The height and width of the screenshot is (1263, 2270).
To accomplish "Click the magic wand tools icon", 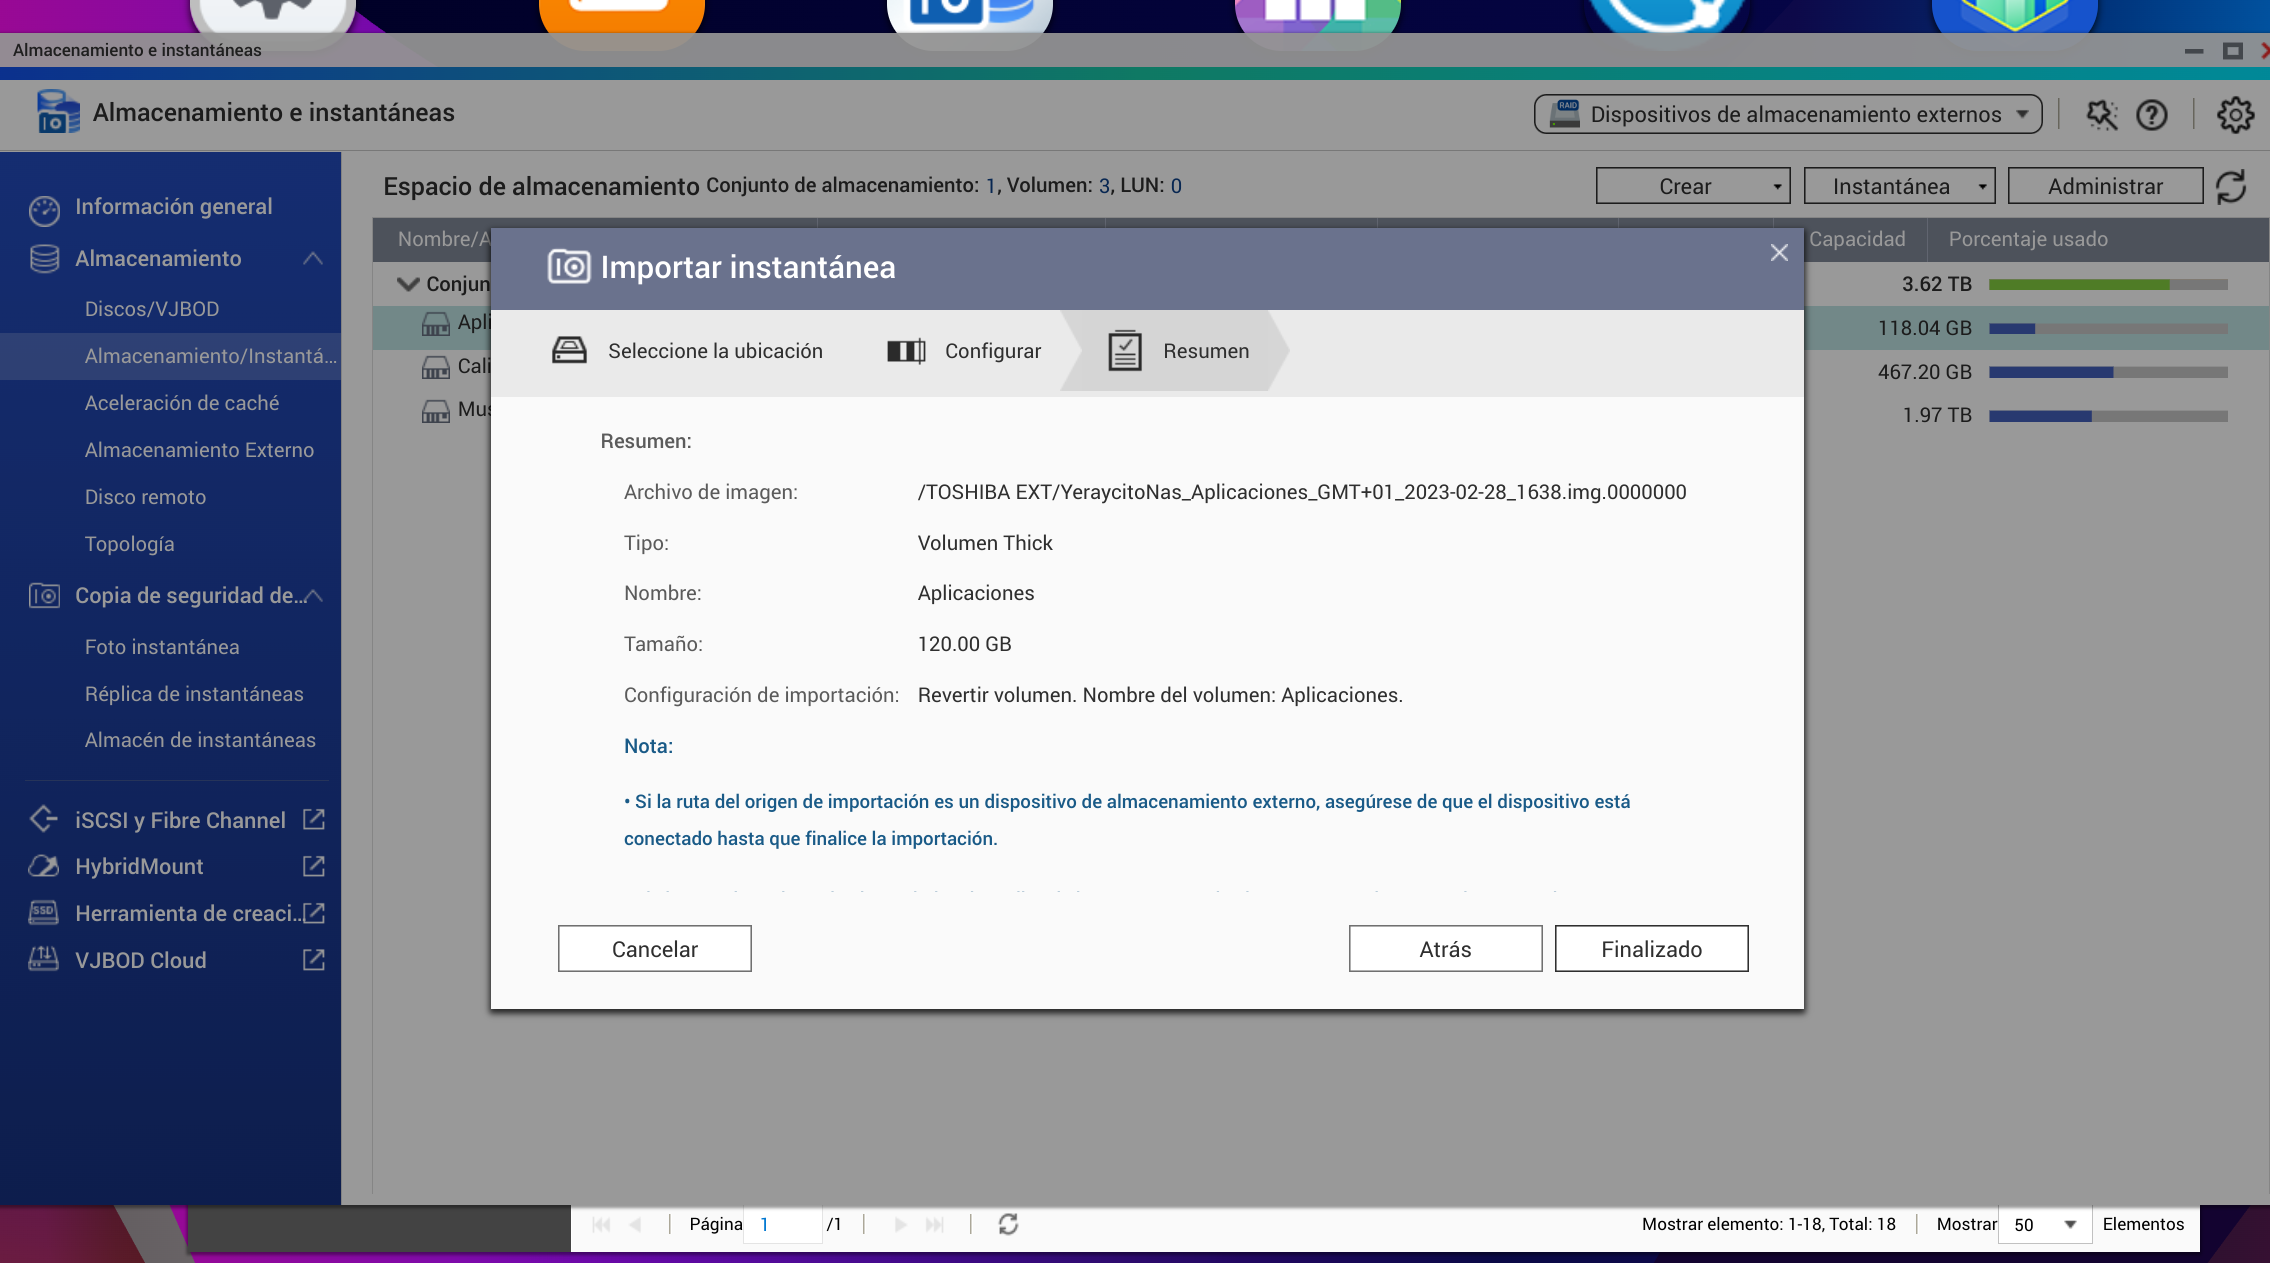I will 2101,115.
